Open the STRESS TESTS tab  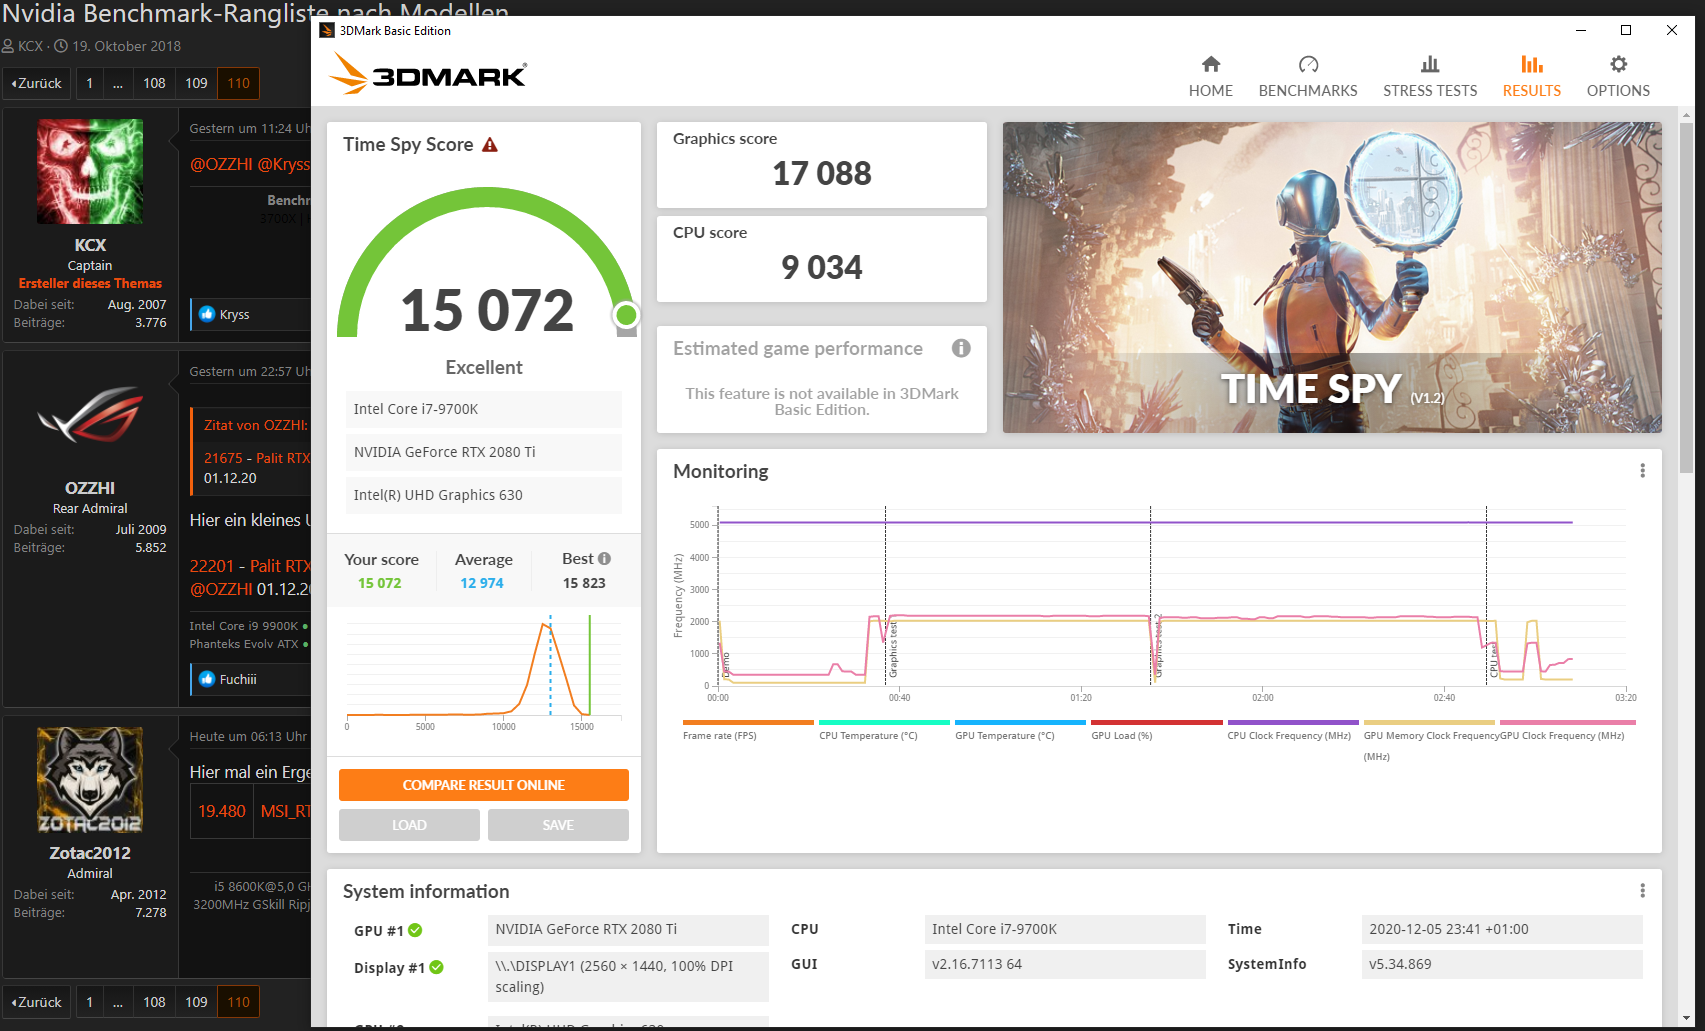(x=1429, y=77)
